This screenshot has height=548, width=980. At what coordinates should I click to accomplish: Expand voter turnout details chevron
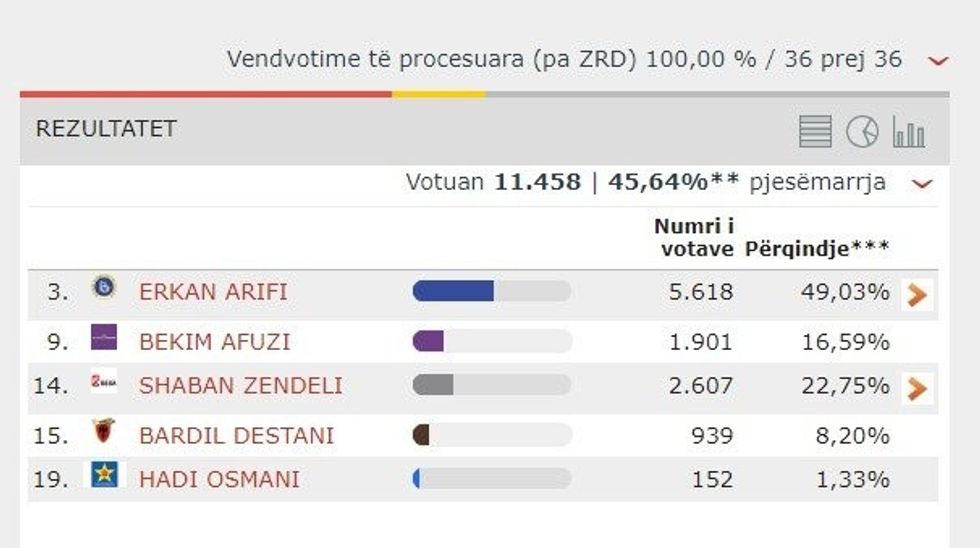point(922,184)
